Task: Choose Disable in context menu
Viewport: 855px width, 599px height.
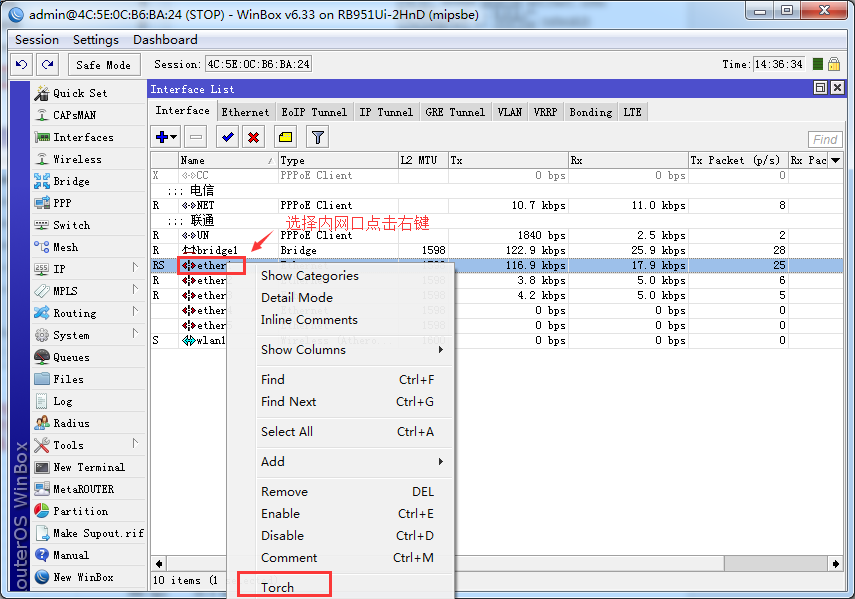Action: [354, 536]
